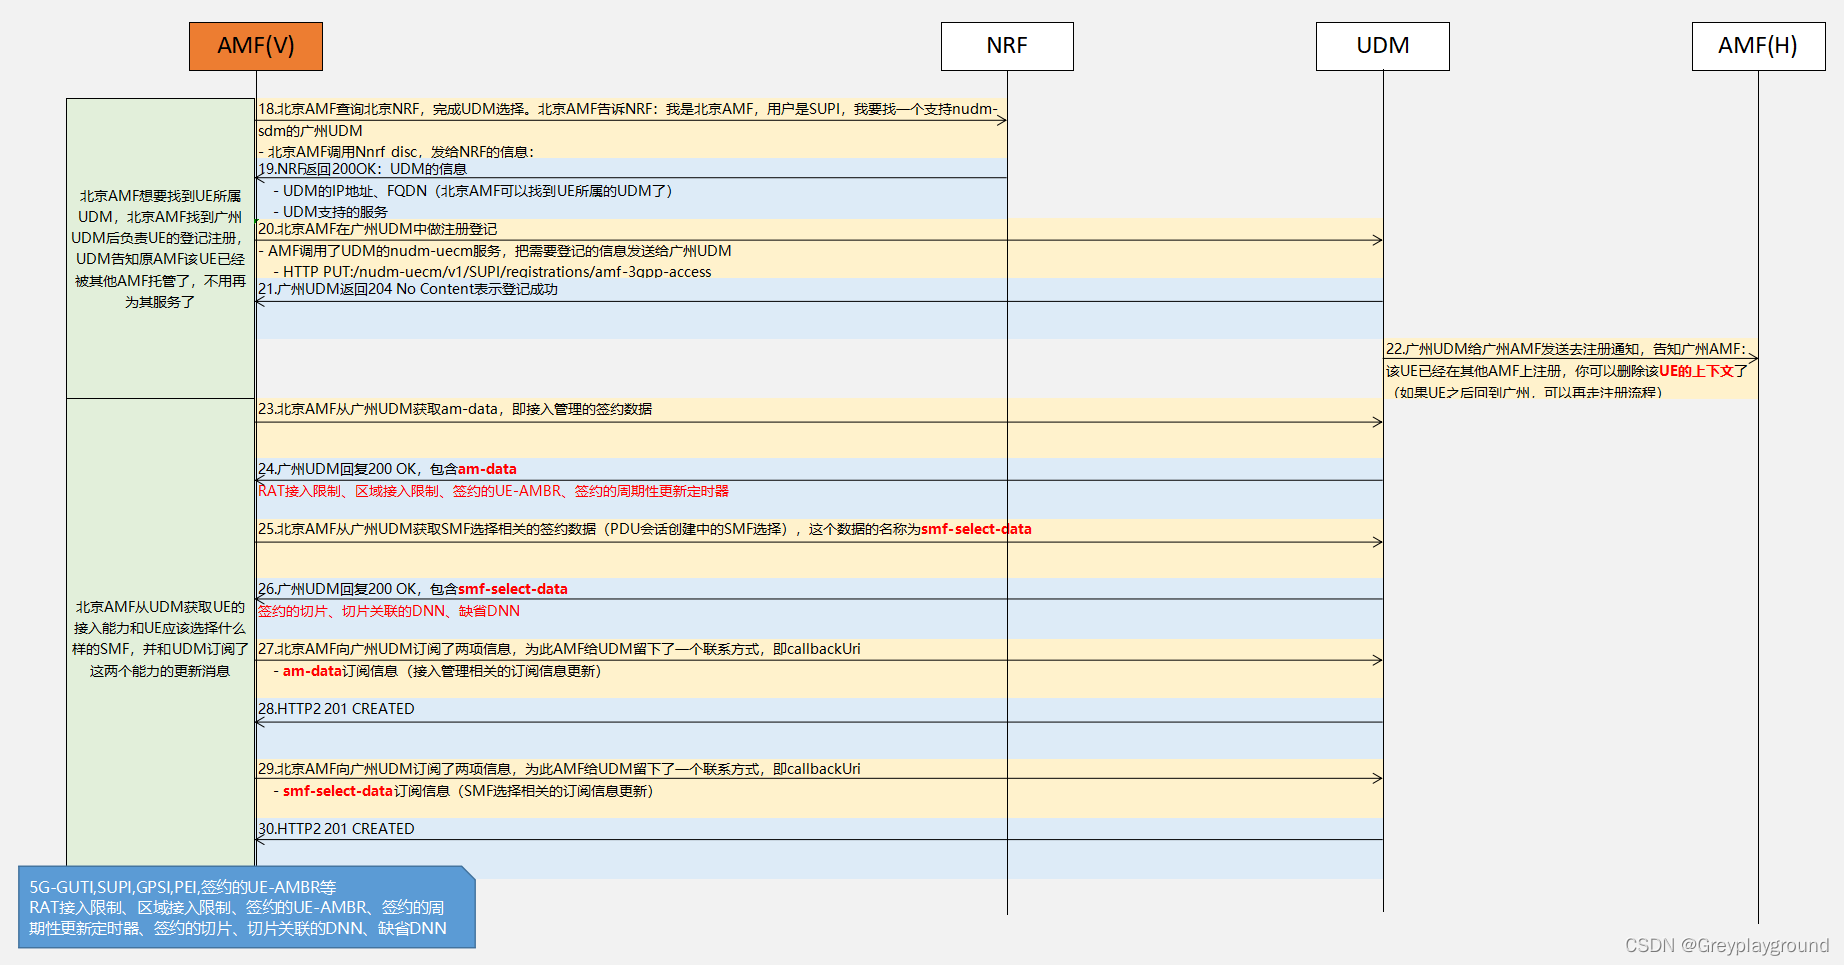1844x965 pixels.
Task: Select the NRF lifeline header box
Action: pyautogui.click(x=1006, y=45)
